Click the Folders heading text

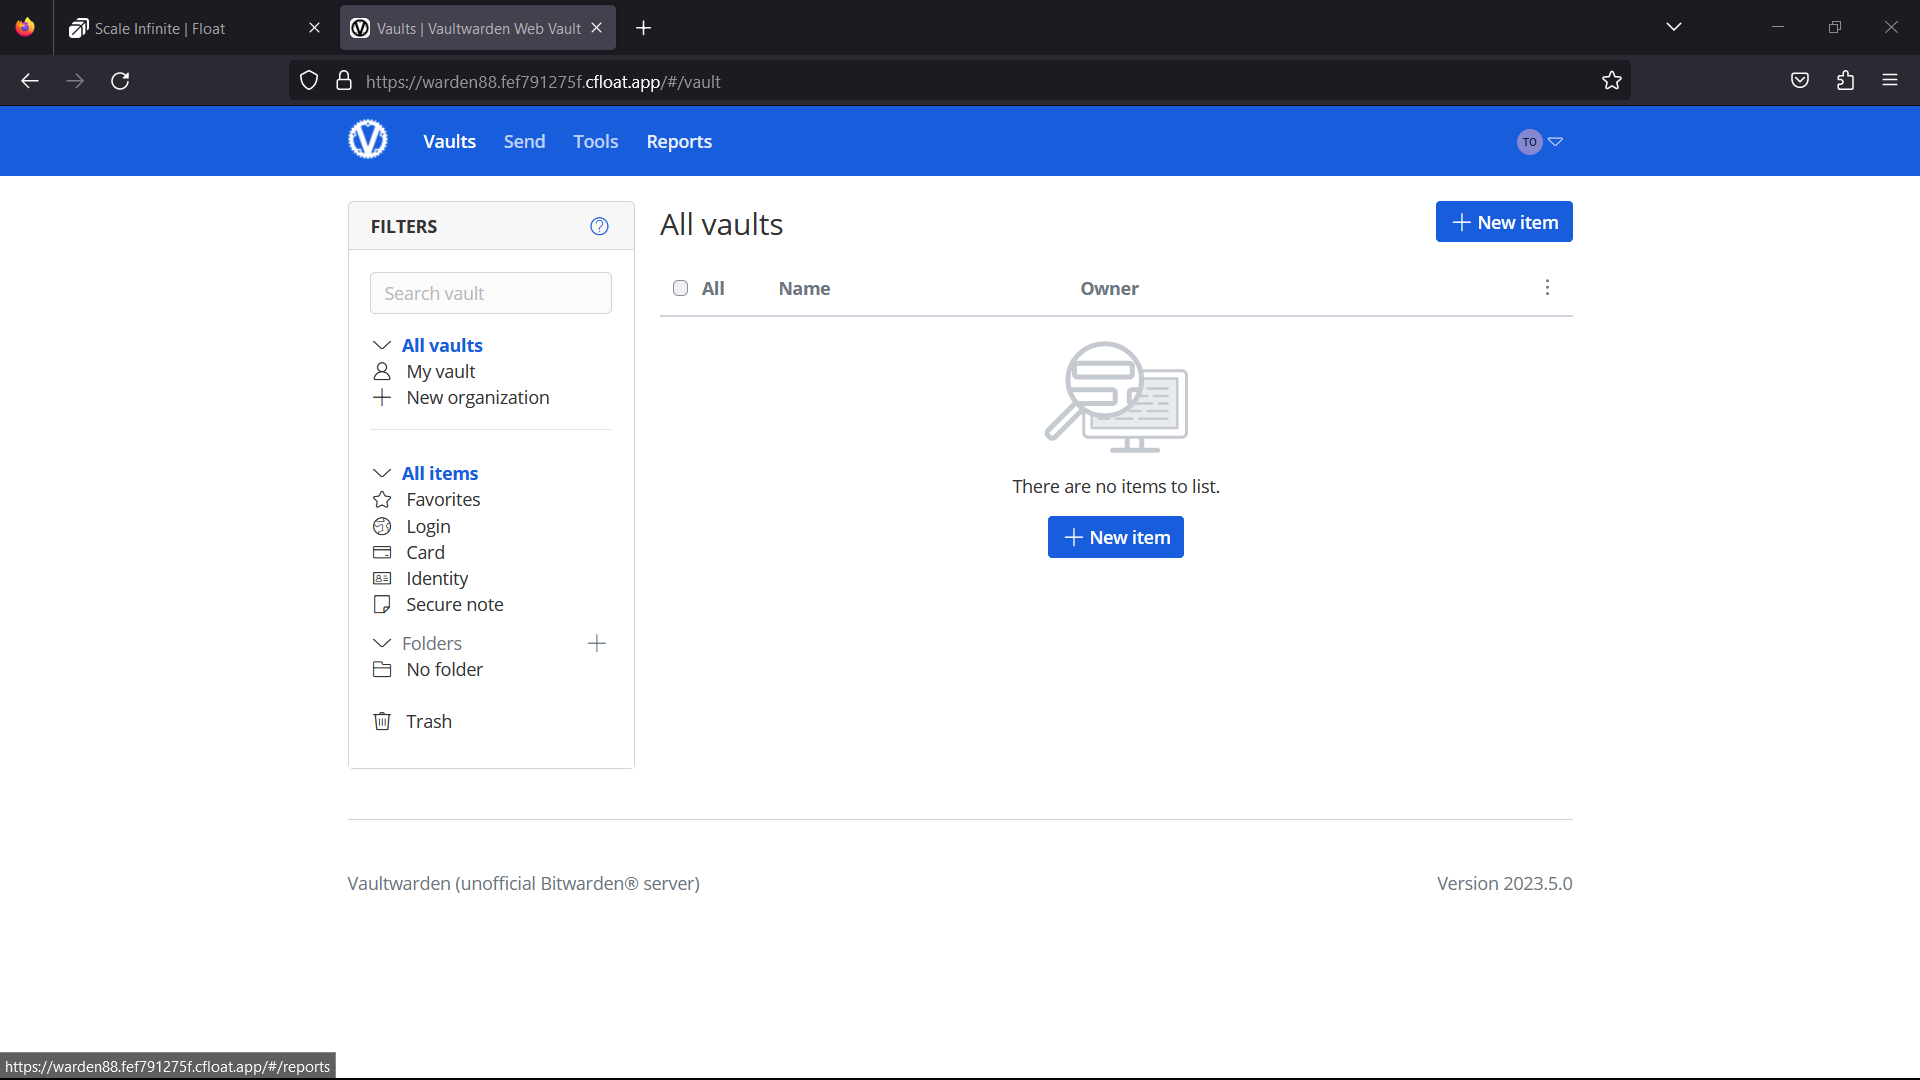pos(432,643)
